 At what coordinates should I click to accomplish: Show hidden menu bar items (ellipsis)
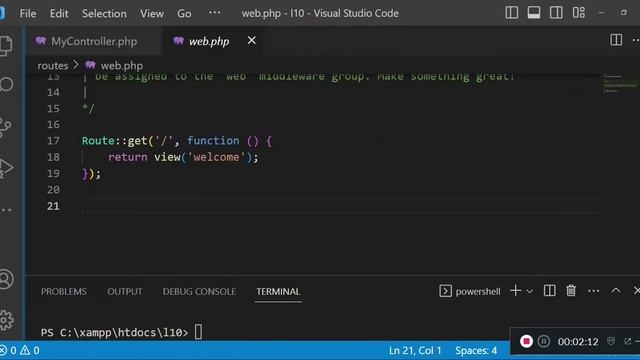pos(214,13)
